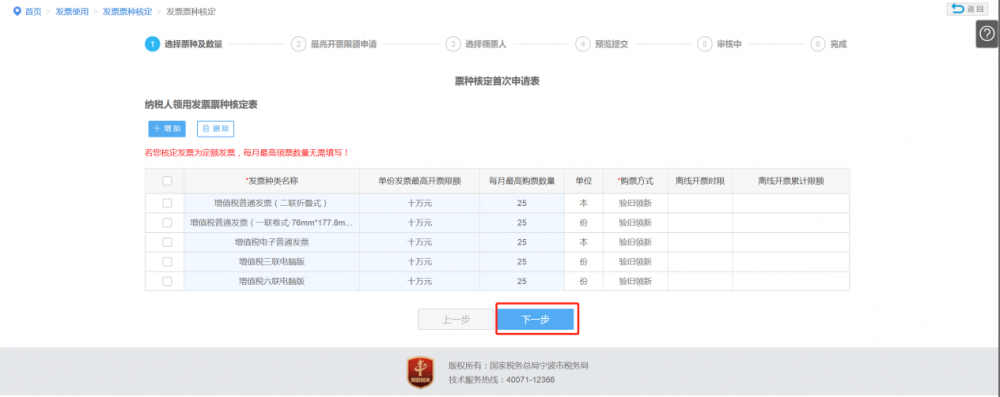Select step 最高开票限额申请
The height and width of the screenshot is (397, 1000).
tap(343, 45)
